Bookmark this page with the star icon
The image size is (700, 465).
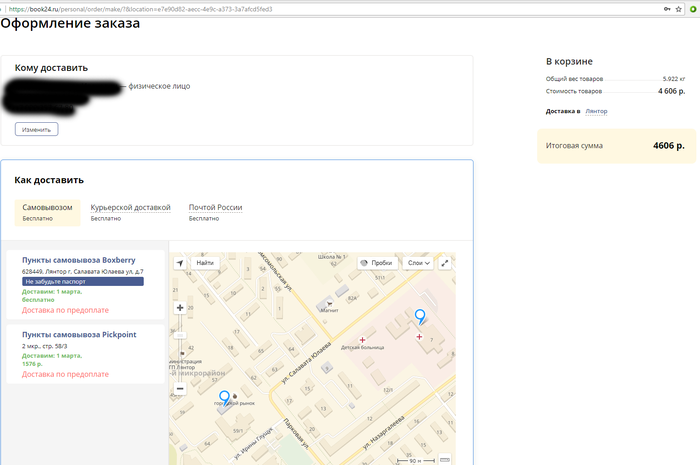click(x=680, y=8)
